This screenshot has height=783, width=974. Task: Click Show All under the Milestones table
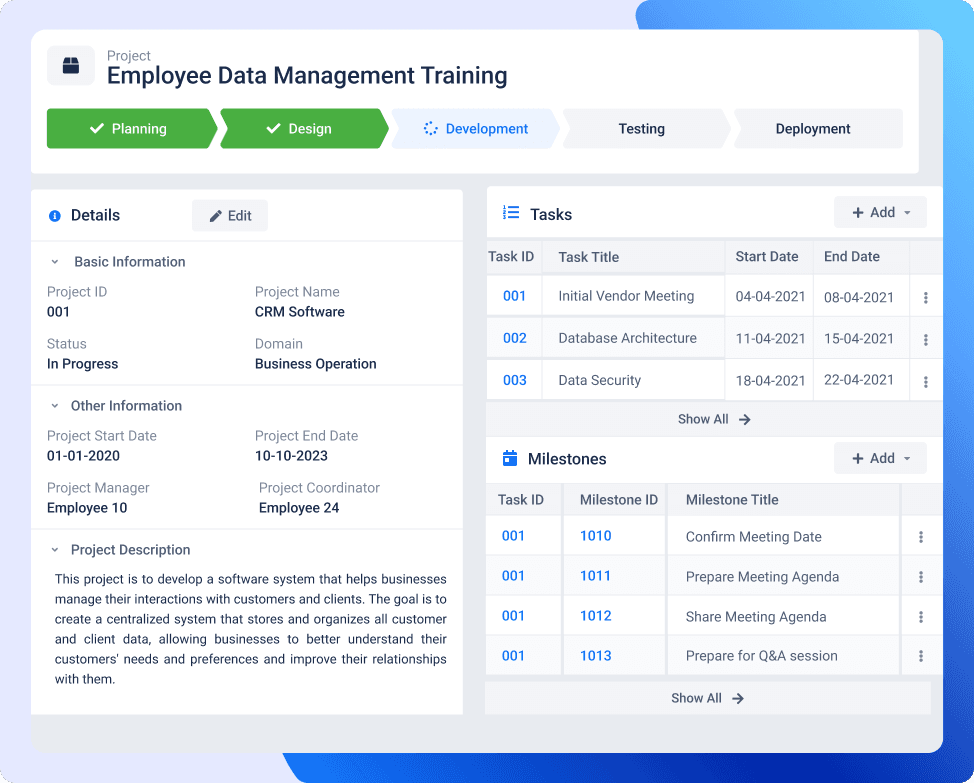tap(707, 698)
